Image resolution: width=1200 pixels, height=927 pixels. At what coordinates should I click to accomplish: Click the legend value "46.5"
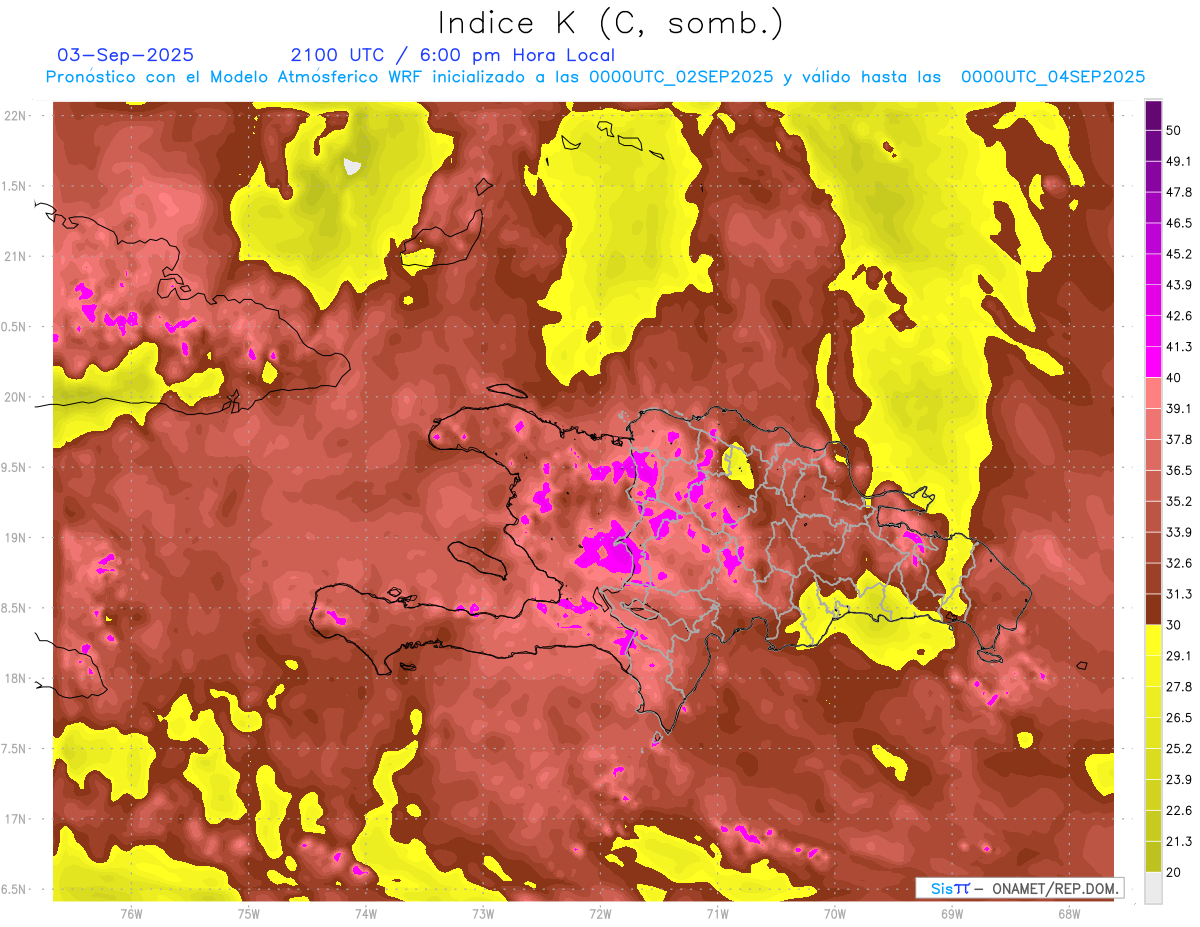pyautogui.click(x=1177, y=223)
